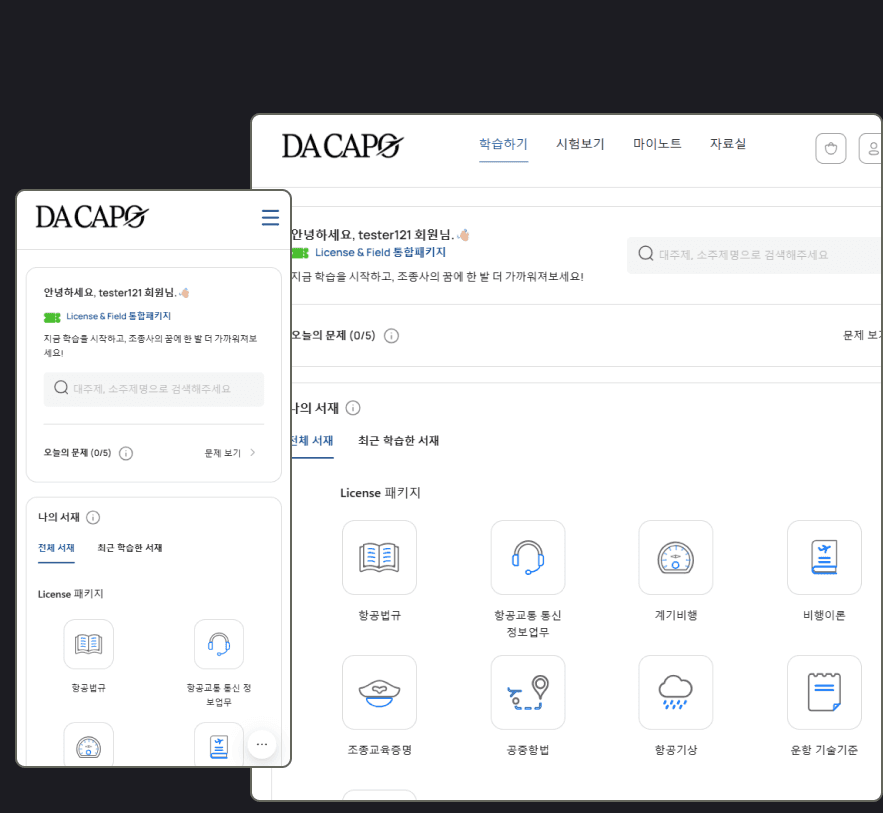Viewport: 883px width, 813px height.
Task: Open the 비행이론 book icon in desktop view
Action: click(x=823, y=557)
